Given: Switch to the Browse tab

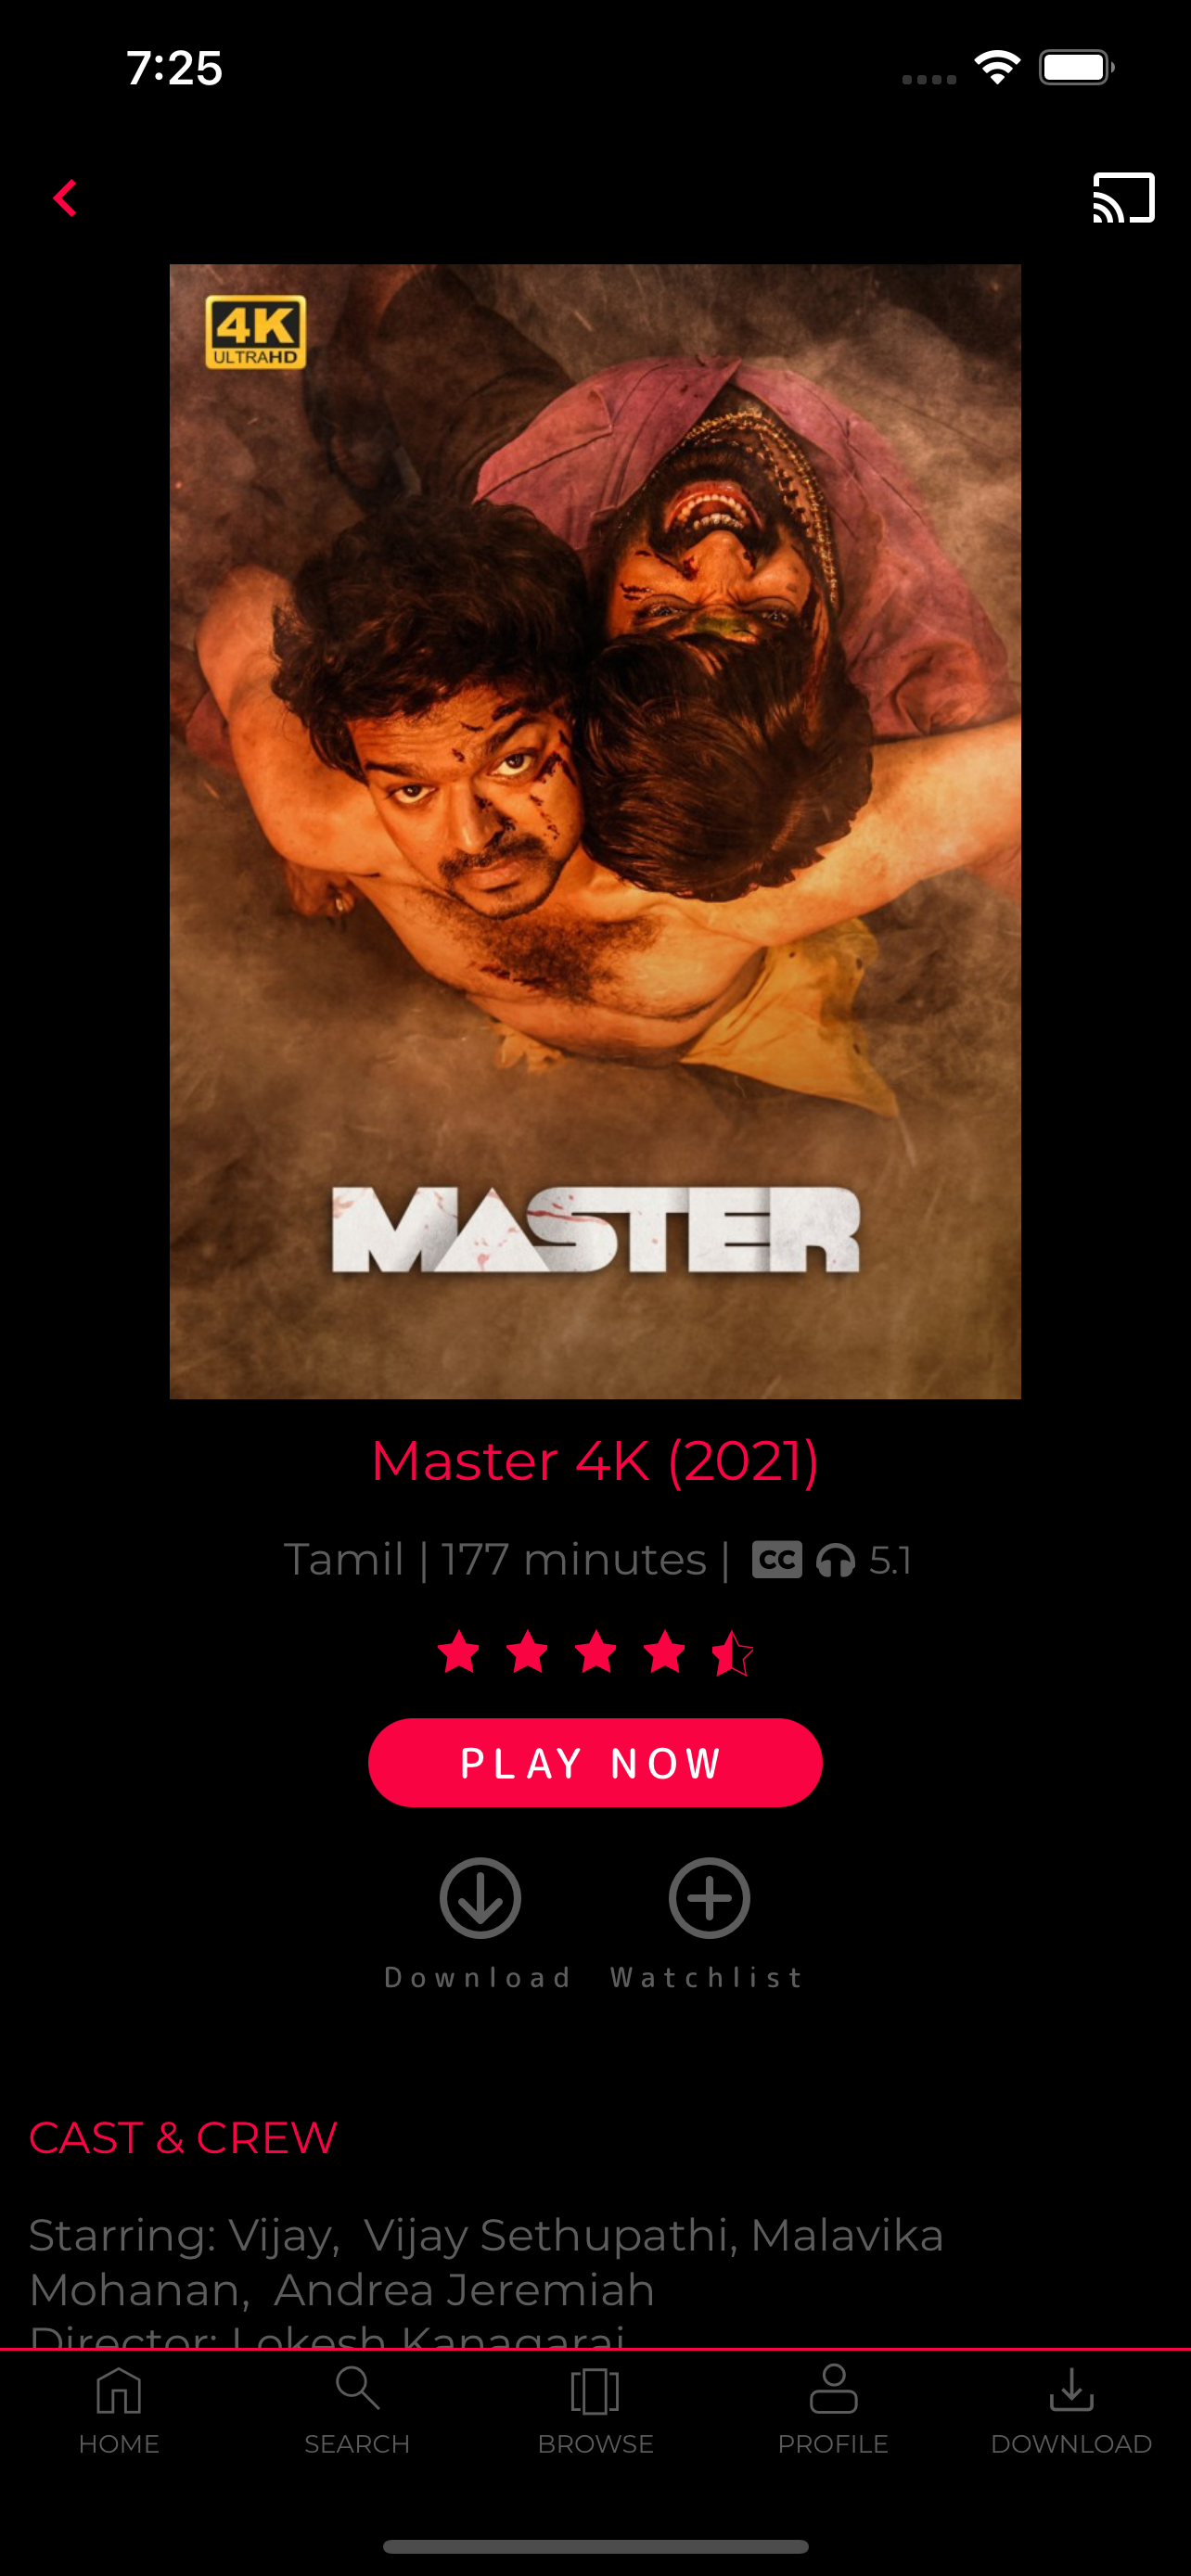Looking at the screenshot, I should coord(595,2410).
